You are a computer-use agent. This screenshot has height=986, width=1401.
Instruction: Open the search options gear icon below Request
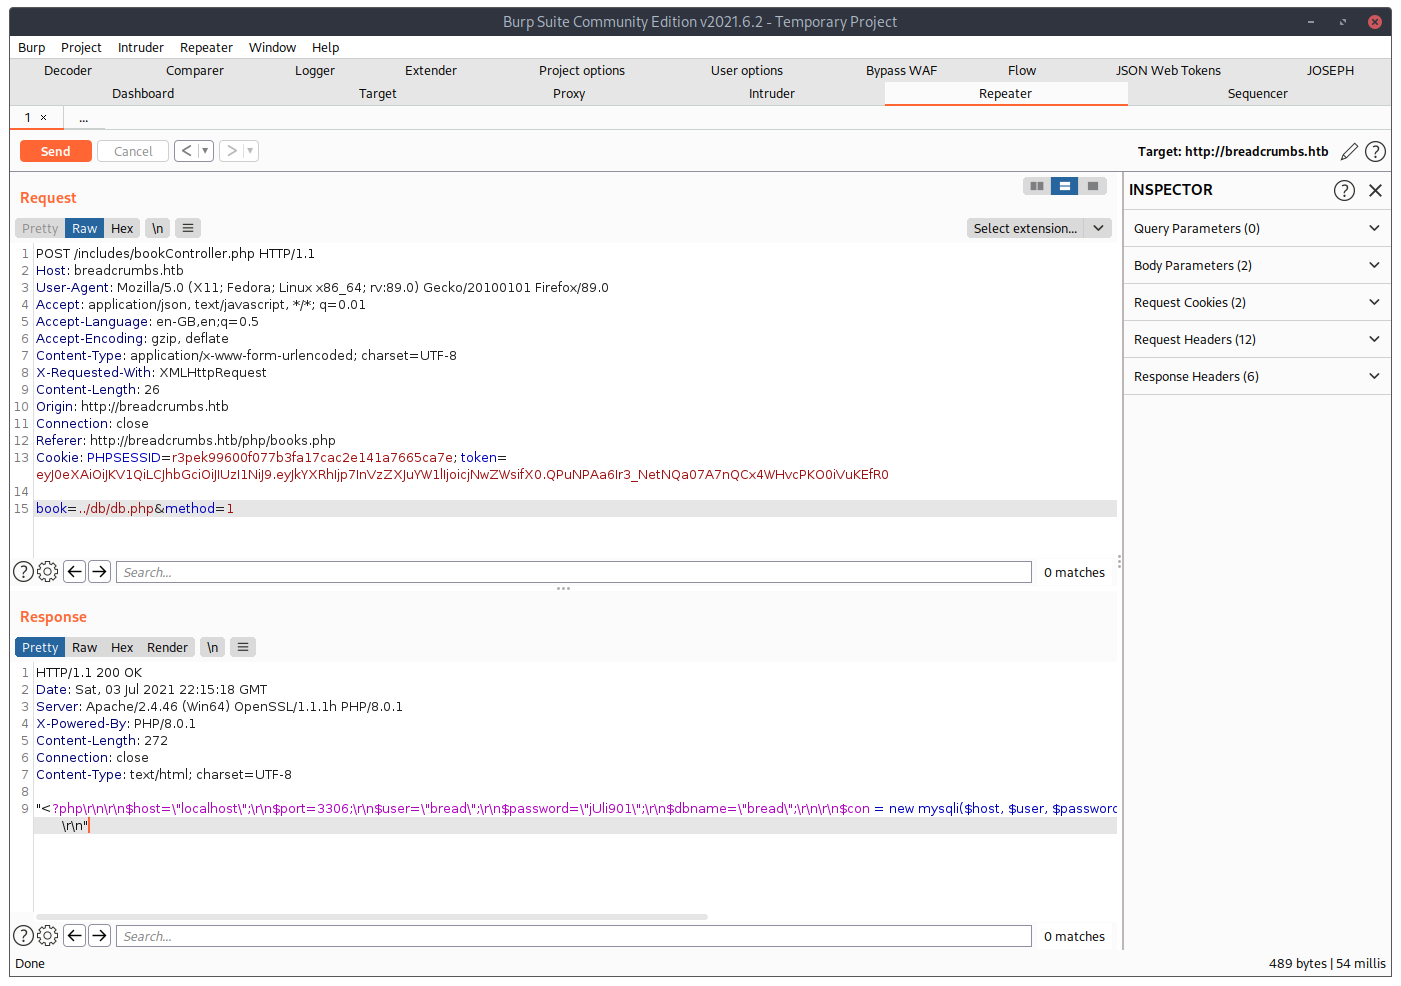(x=47, y=571)
